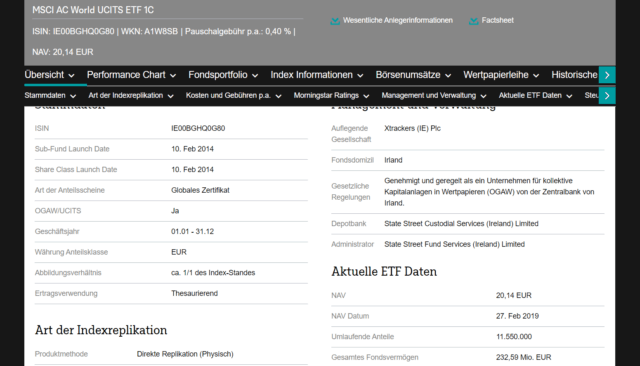Expand chevron next to Stammdaten

(73, 96)
